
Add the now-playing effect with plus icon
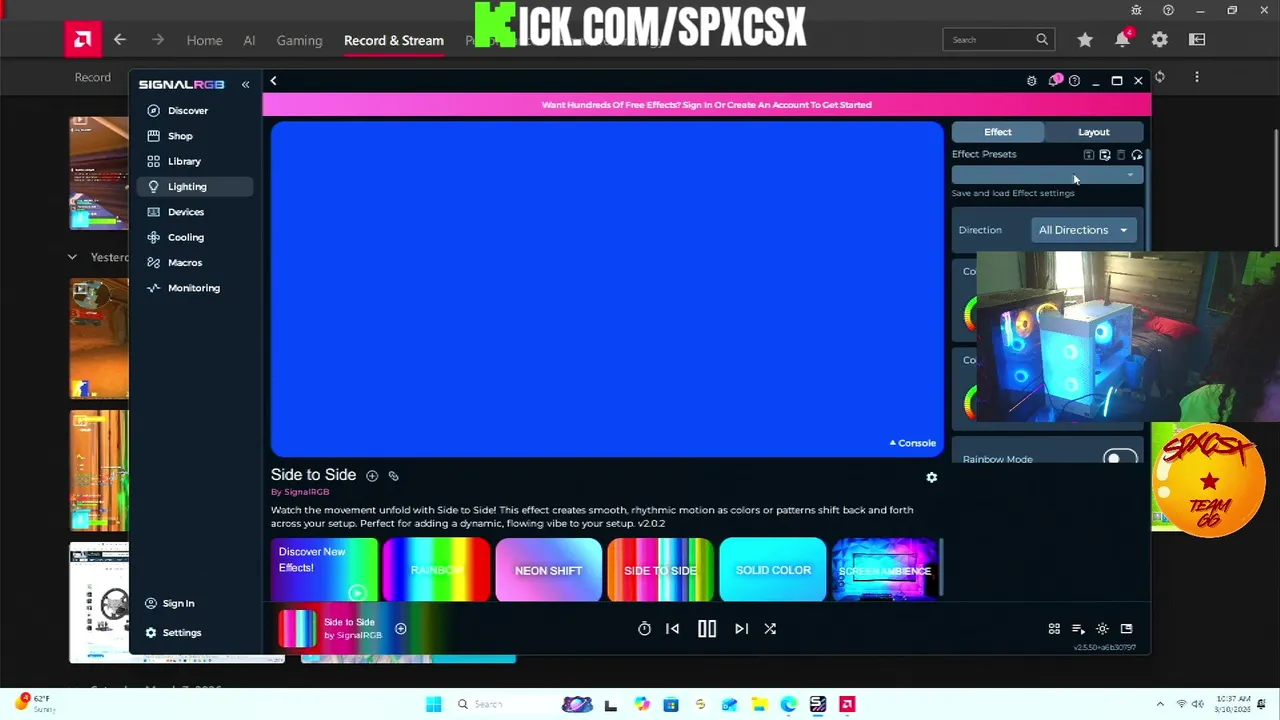coord(400,629)
